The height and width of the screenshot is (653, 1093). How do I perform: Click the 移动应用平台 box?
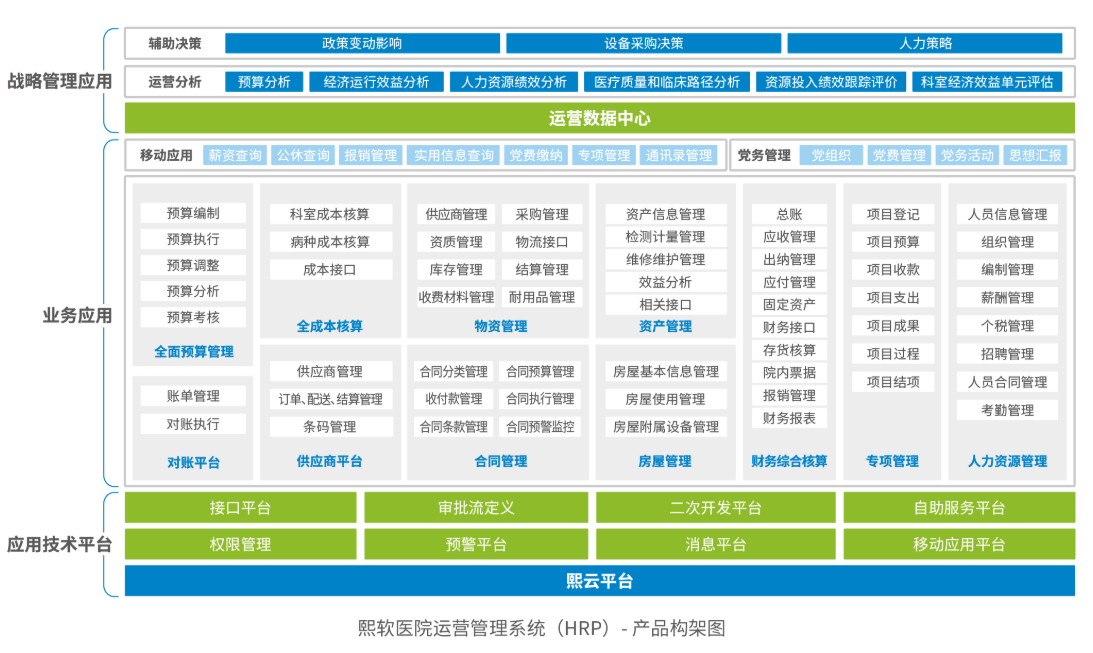click(959, 544)
